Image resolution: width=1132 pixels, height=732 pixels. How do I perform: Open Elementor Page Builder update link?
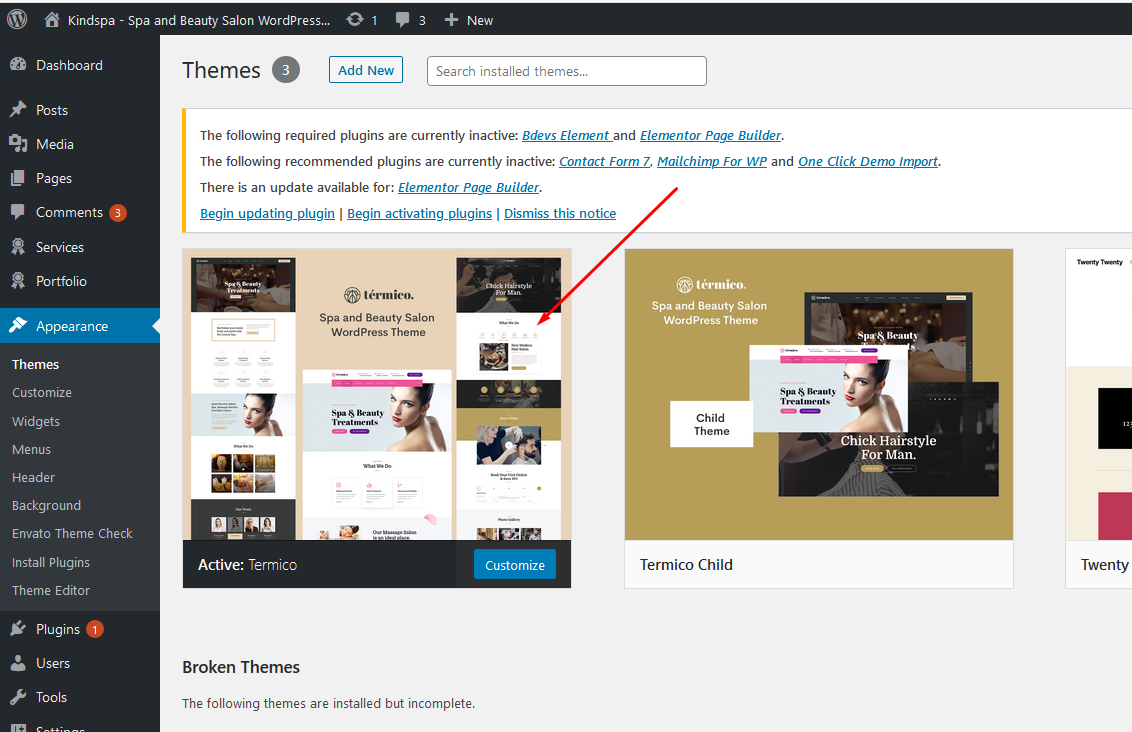click(x=469, y=187)
